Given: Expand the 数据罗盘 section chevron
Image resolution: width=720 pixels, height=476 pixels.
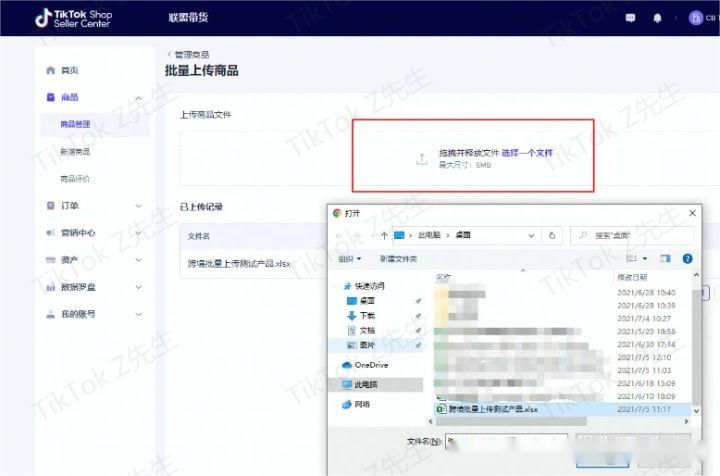Looking at the screenshot, I should pyautogui.click(x=139, y=287).
